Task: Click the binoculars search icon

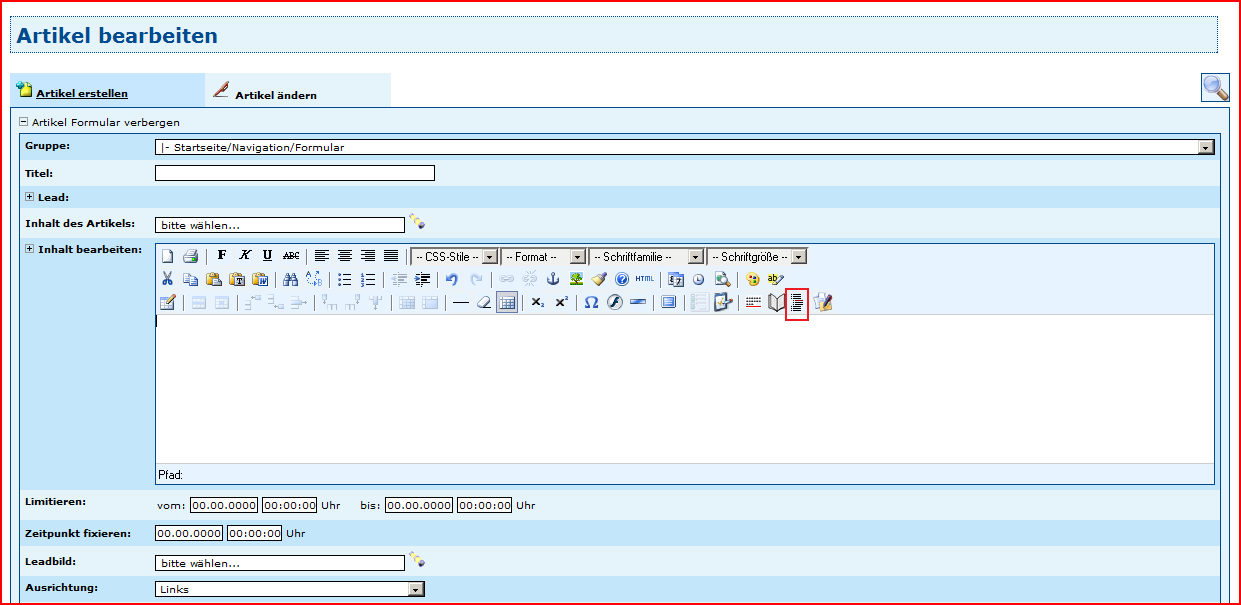Action: click(x=290, y=279)
